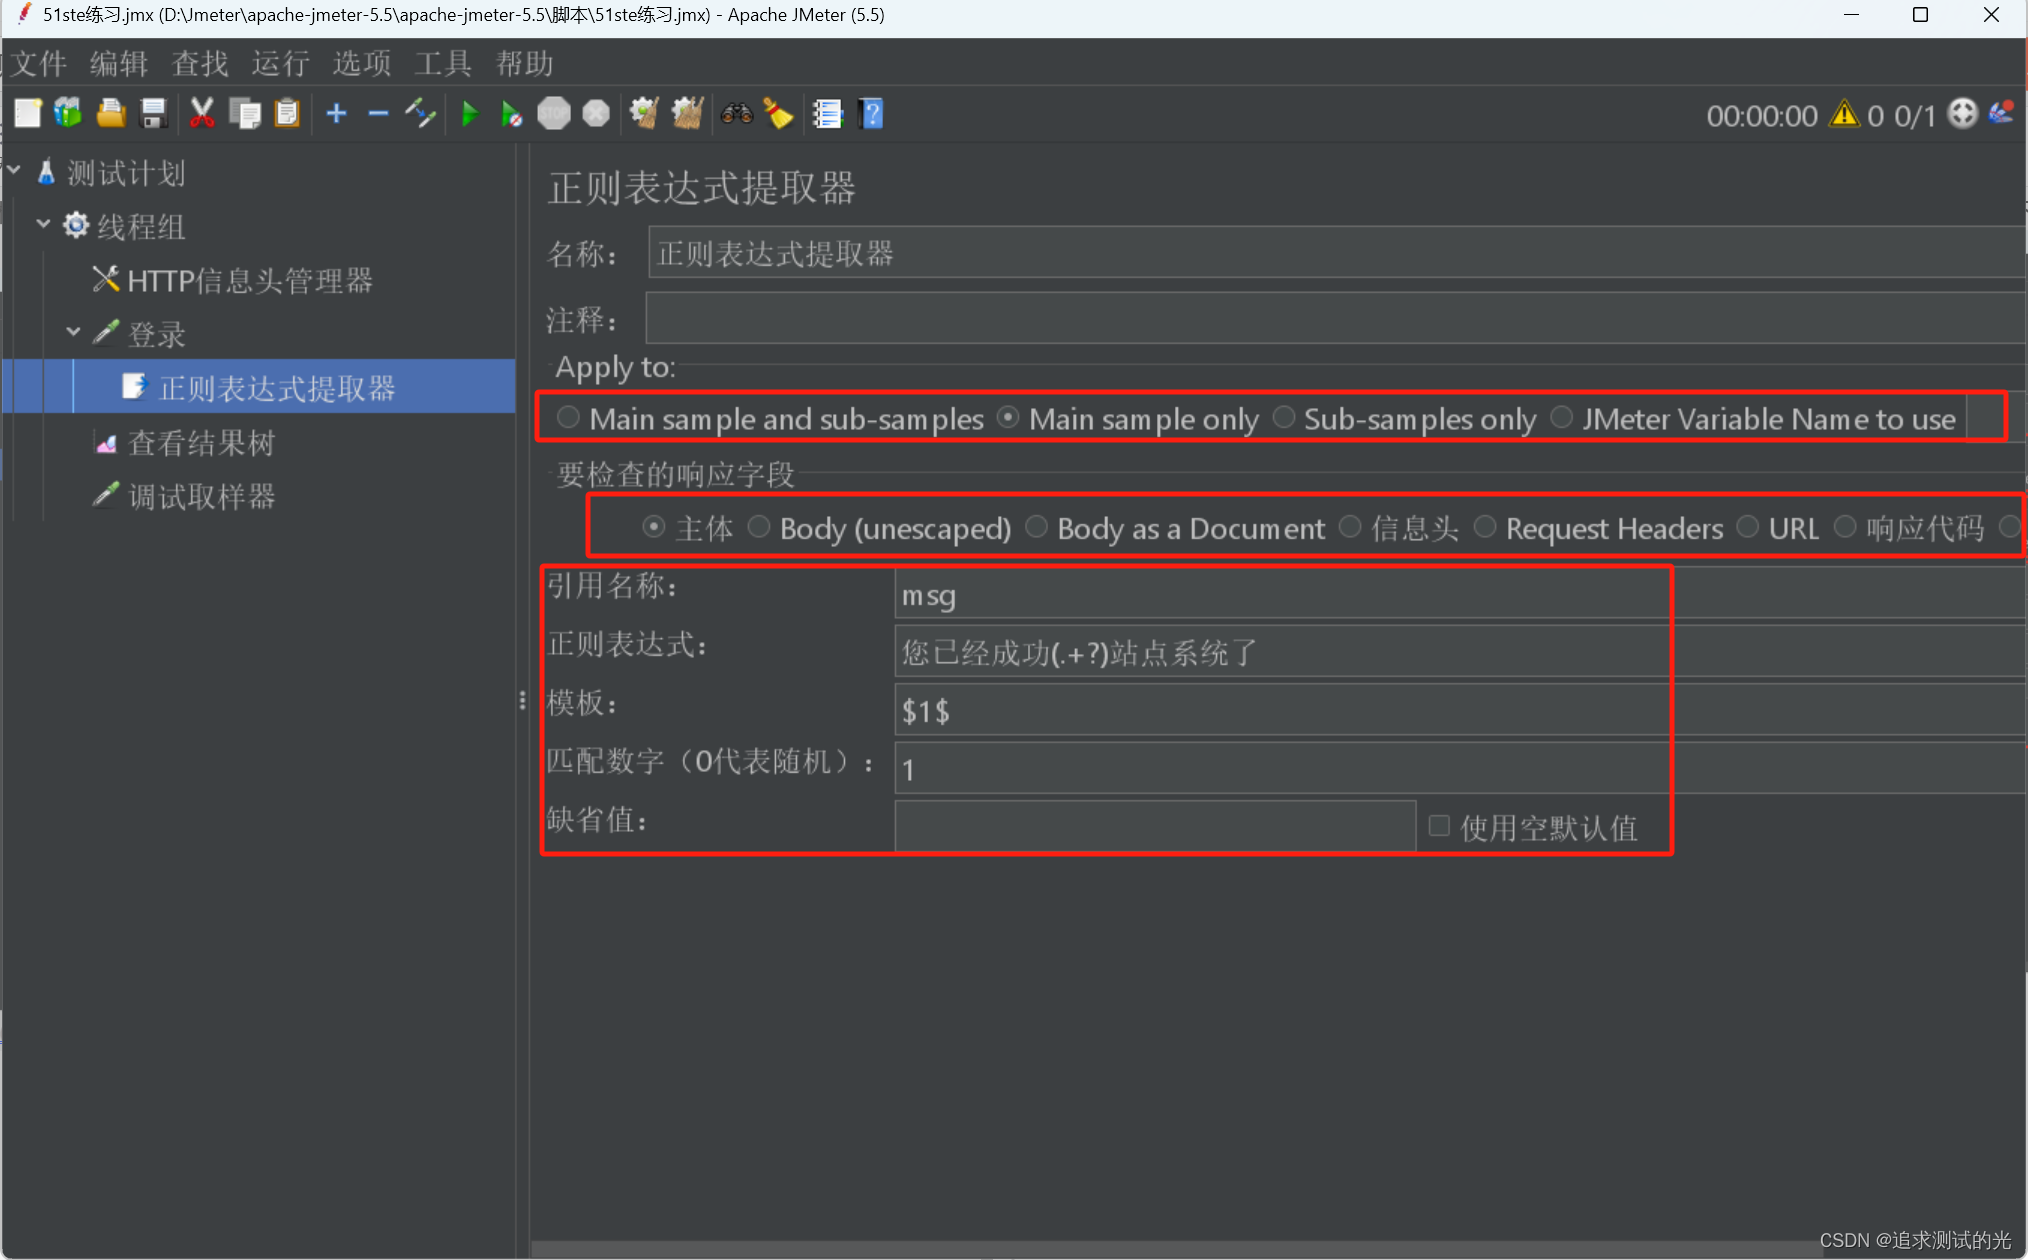Open the 选项 menu
Screen dimensions: 2028x1260
[x=362, y=64]
